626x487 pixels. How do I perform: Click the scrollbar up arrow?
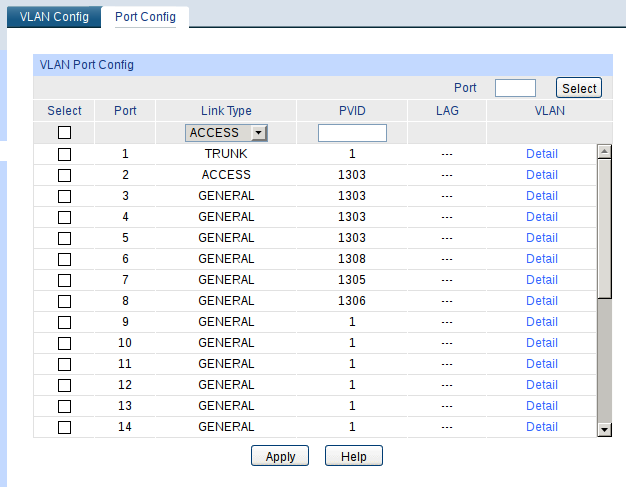pos(604,152)
